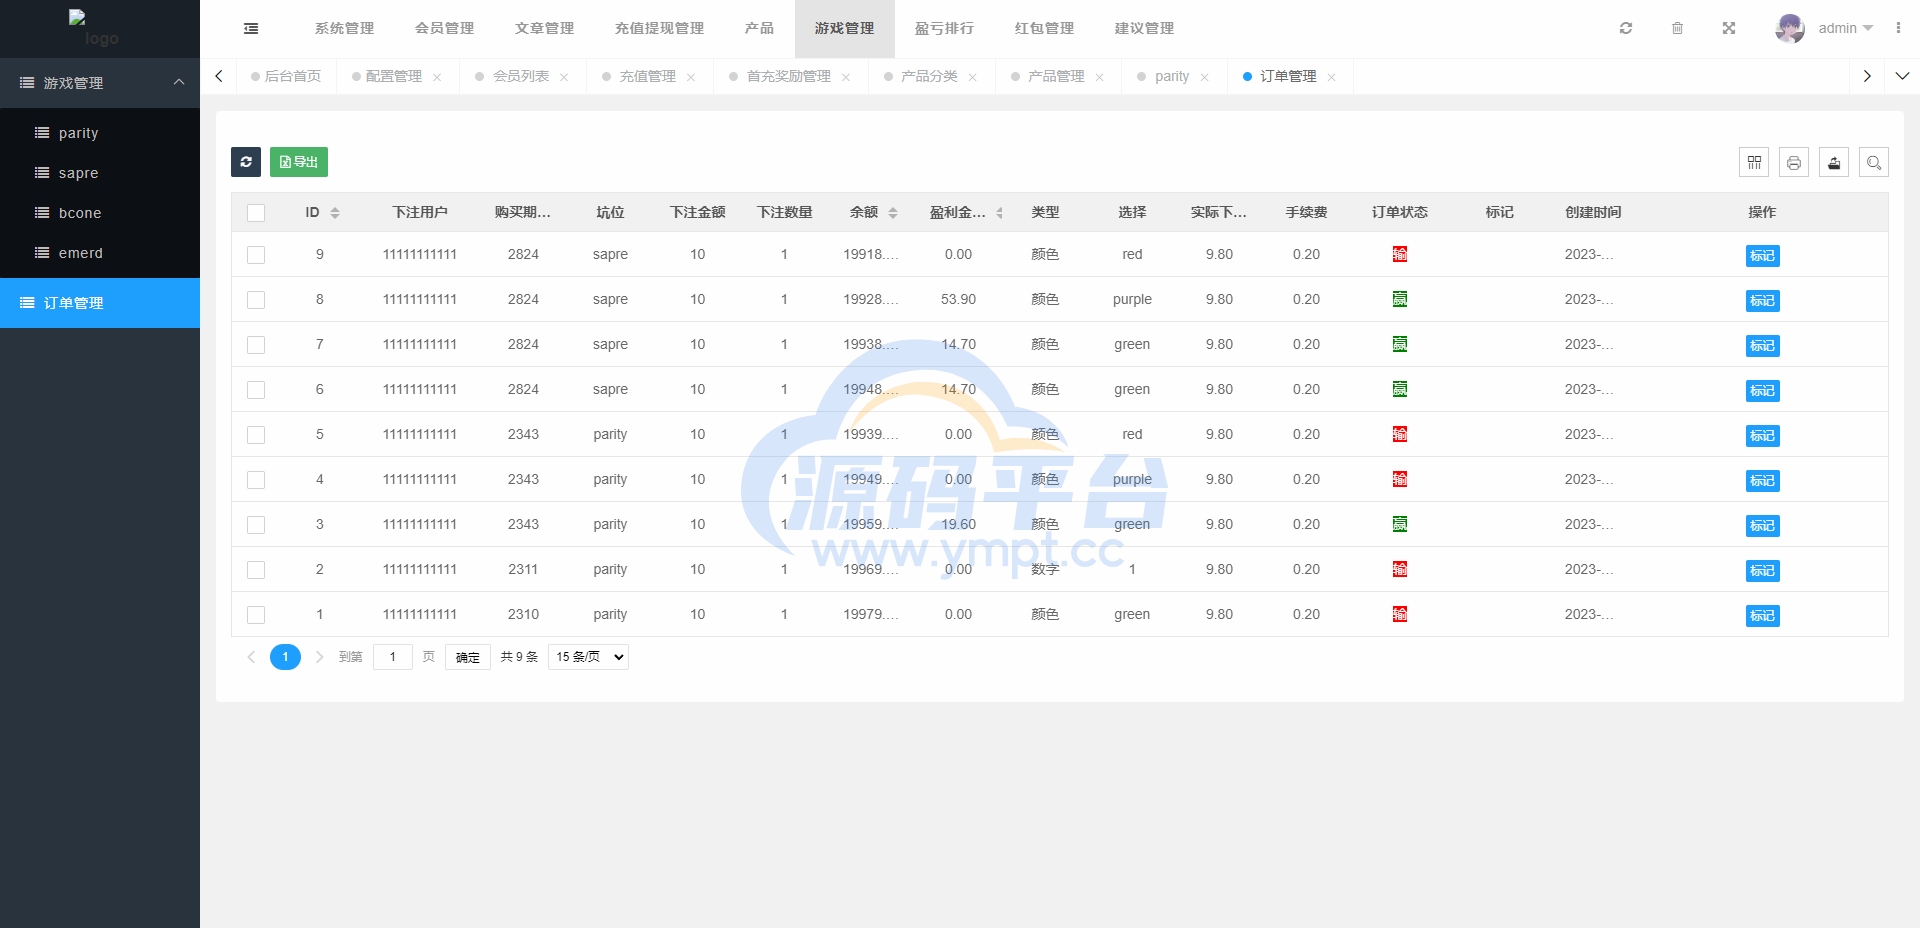This screenshot has width=1920, height=928.
Task: Move the tab bar left with the chevron
Action: (x=219, y=76)
